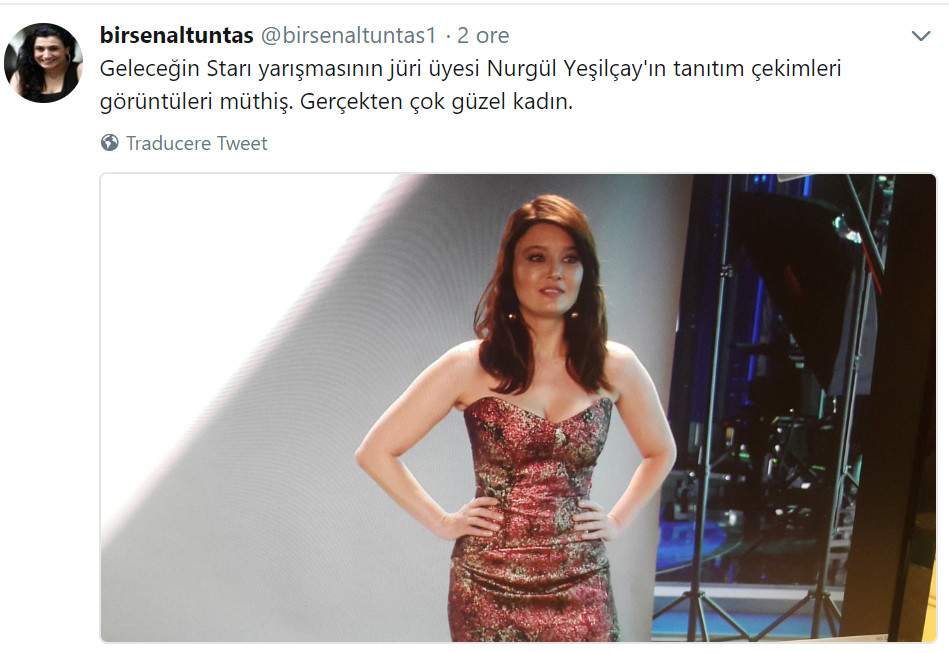
Task: Click the sentence Gerçekten çok güzel kadın
Action: point(436,102)
